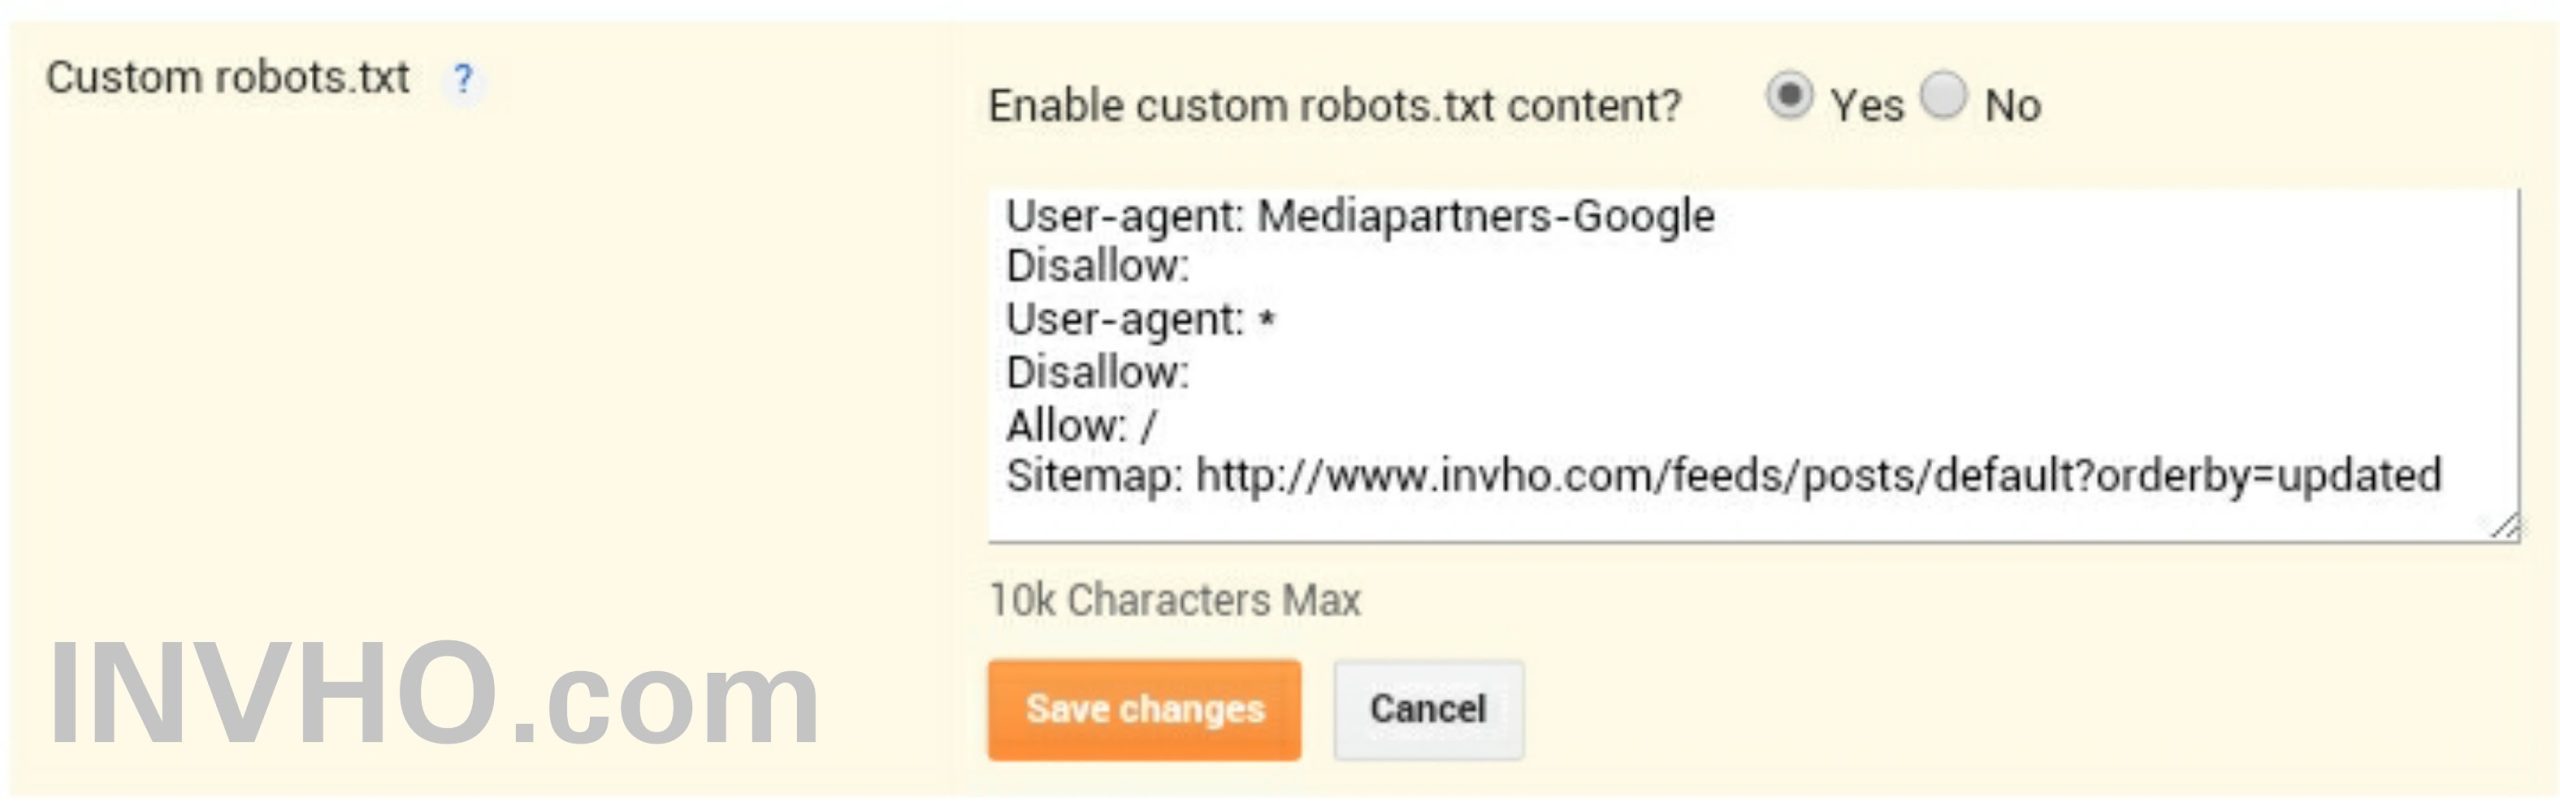Click the word Allow in textarea
This screenshot has height=811, width=2560.
click(1064, 426)
